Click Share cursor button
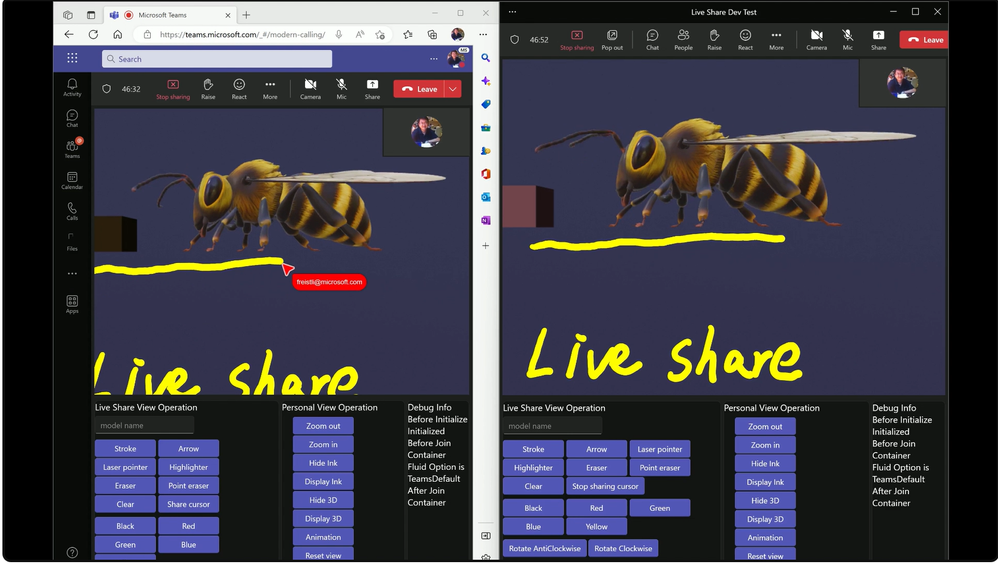The width and height of the screenshot is (998, 564). (x=188, y=504)
